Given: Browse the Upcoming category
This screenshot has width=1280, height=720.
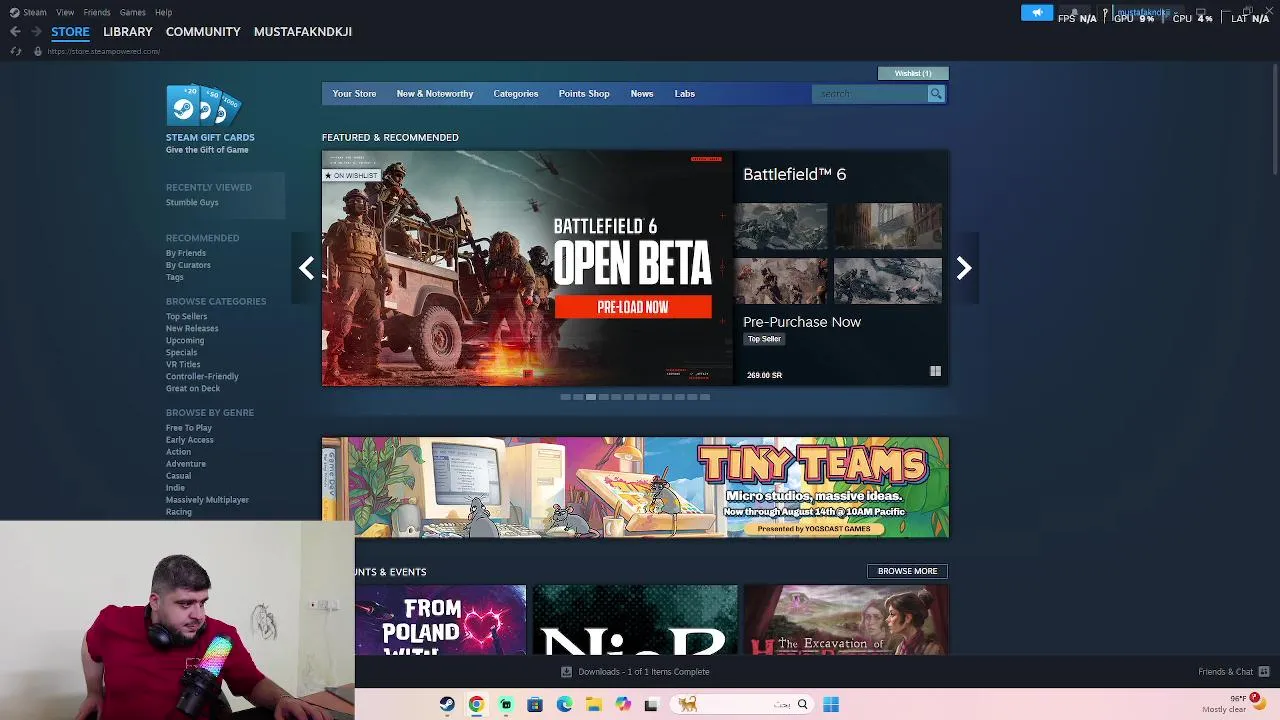Looking at the screenshot, I should [185, 341].
